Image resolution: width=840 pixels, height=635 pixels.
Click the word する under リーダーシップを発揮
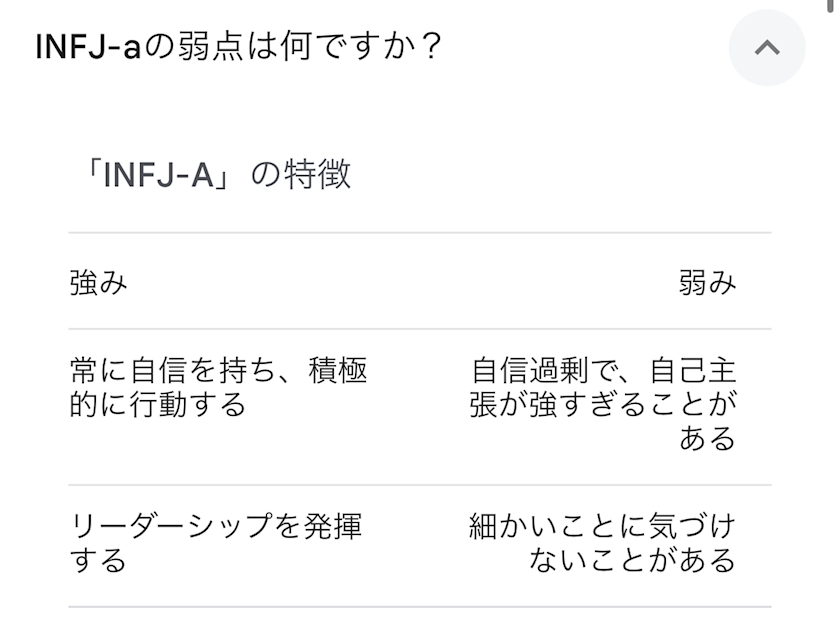pos(98,560)
